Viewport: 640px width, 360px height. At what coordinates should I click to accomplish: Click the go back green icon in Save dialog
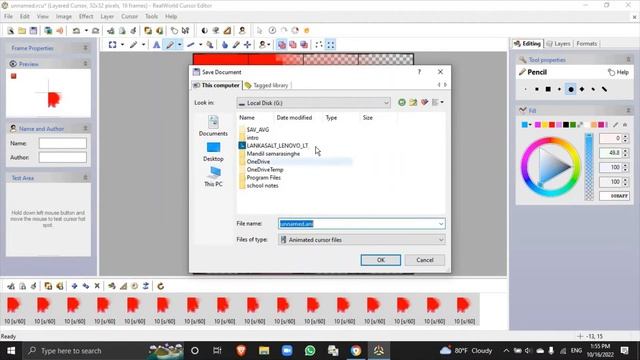[402, 102]
